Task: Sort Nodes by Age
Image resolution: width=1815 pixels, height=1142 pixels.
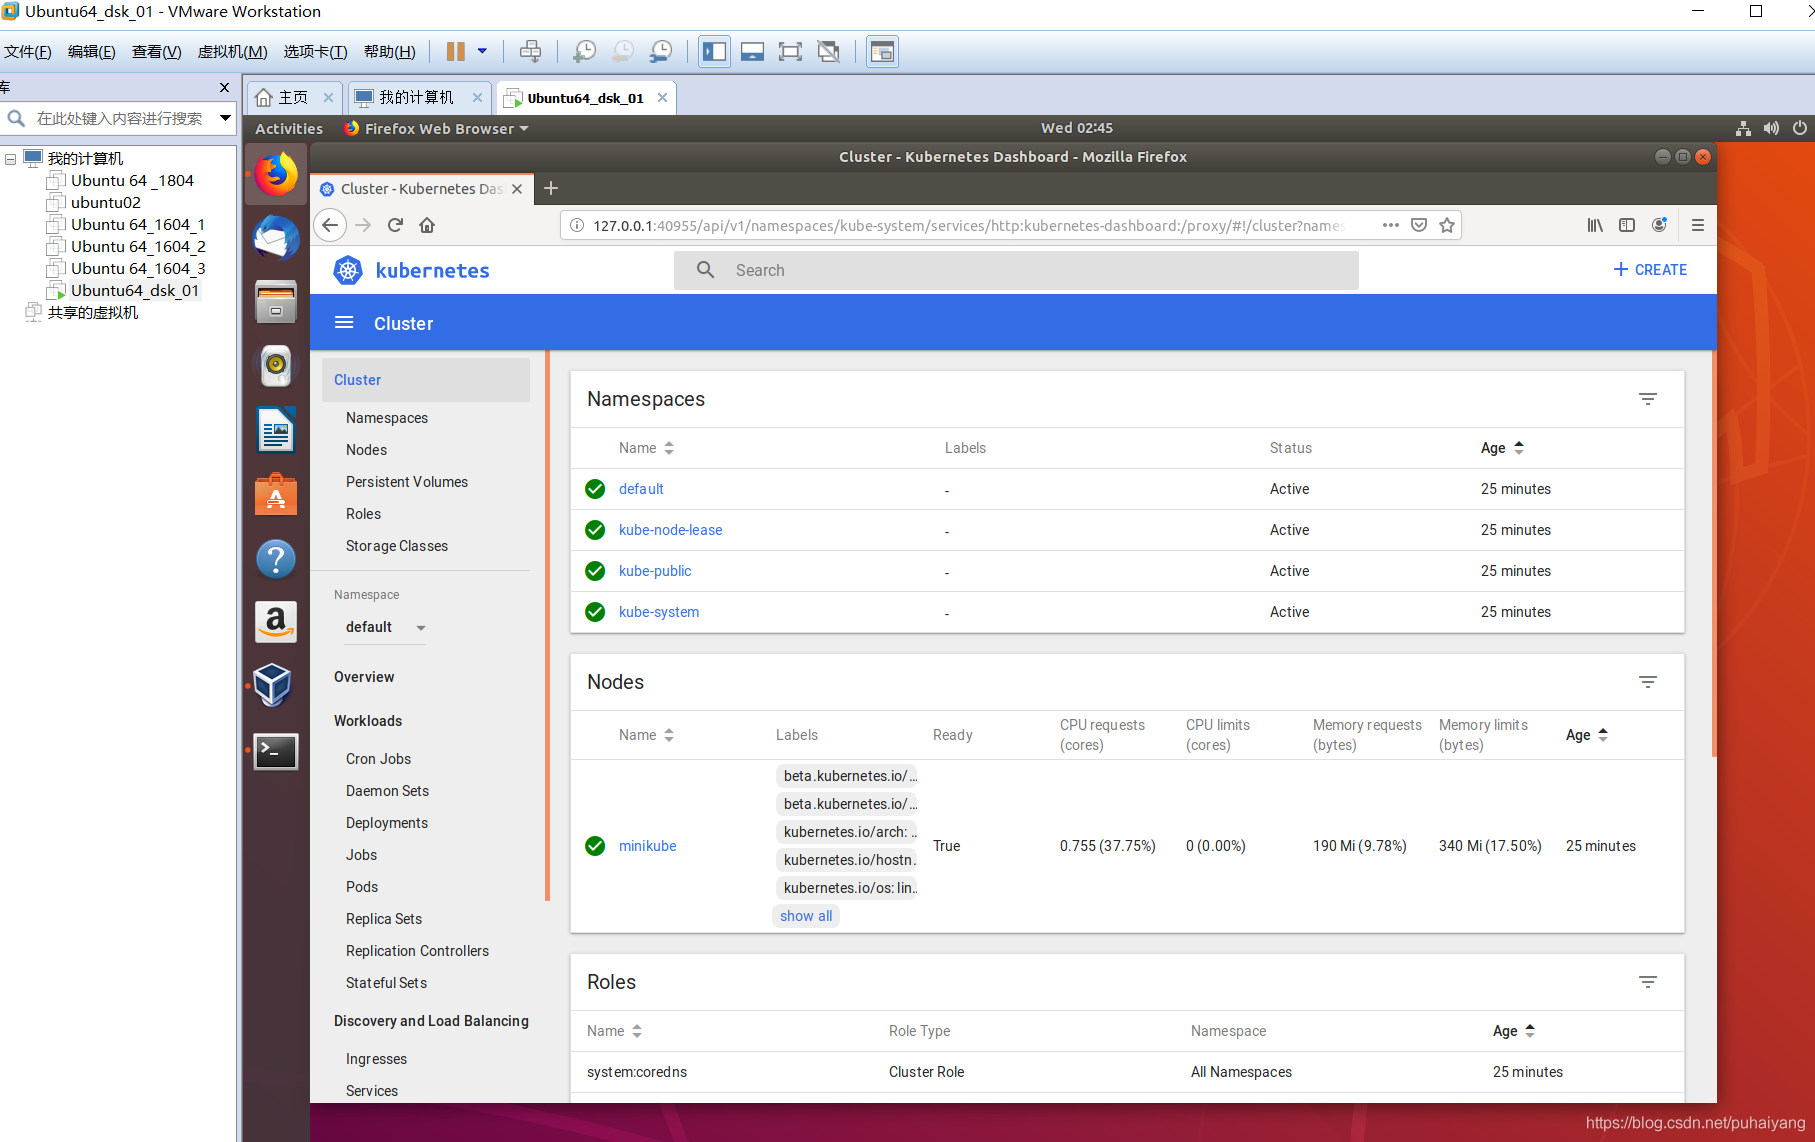Action: click(1587, 735)
